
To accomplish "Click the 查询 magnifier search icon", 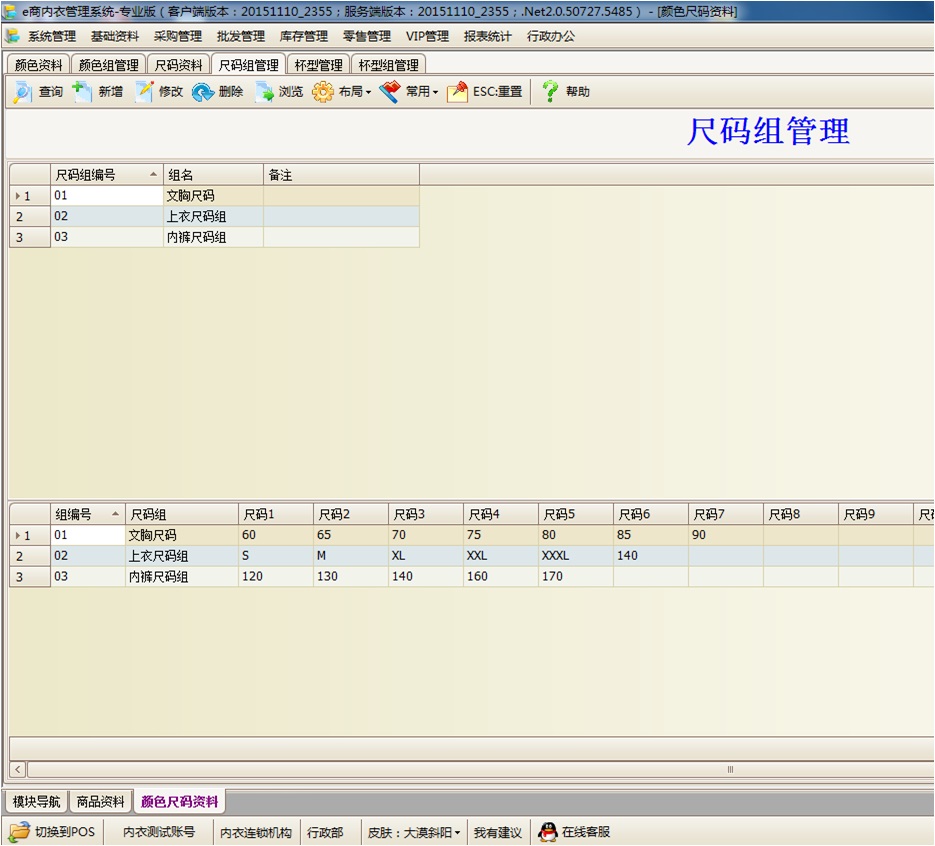I will pyautogui.click(x=22, y=92).
